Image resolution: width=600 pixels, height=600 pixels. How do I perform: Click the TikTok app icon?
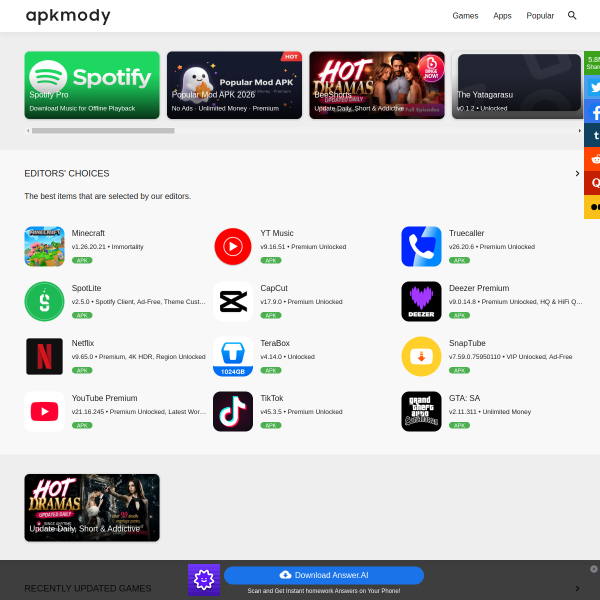(233, 411)
